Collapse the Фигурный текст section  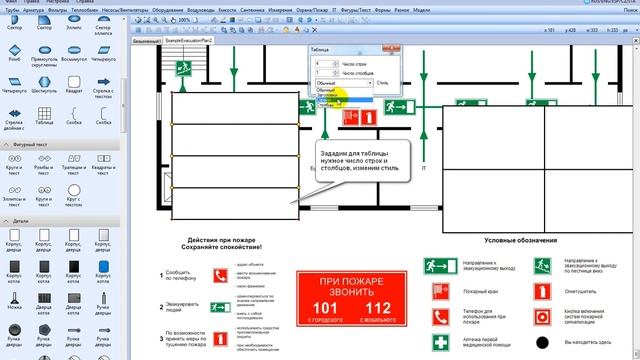(x=6, y=144)
